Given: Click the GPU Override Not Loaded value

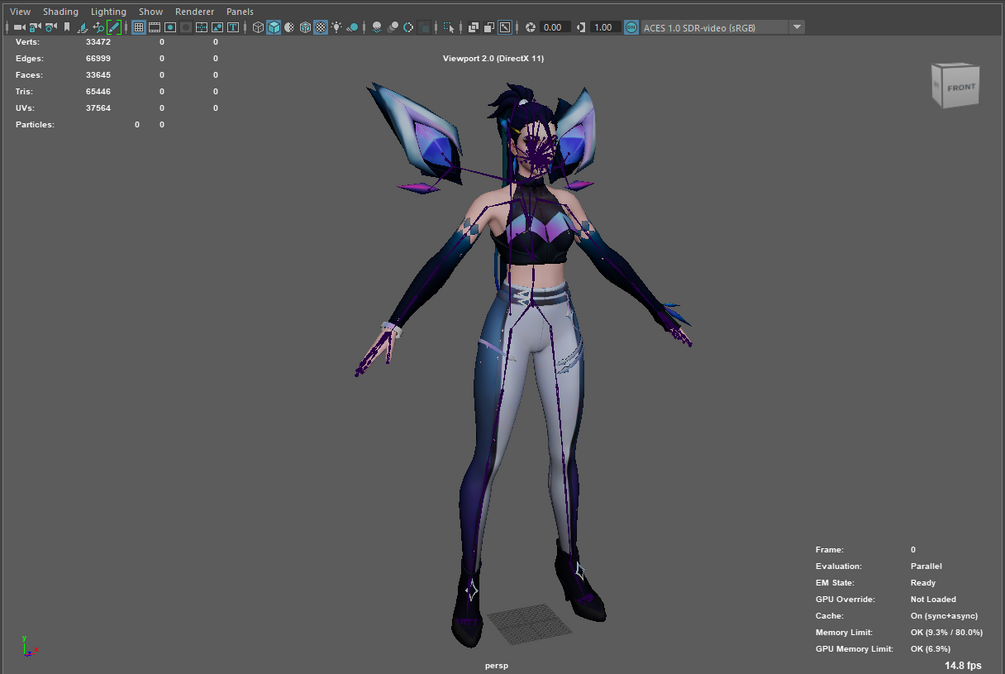Looking at the screenshot, I should click(x=933, y=600).
